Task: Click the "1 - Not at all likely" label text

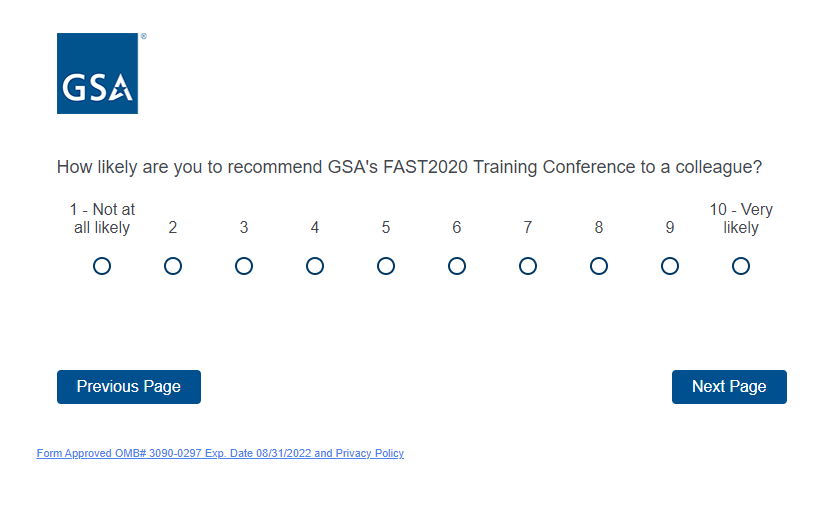Action: (102, 219)
